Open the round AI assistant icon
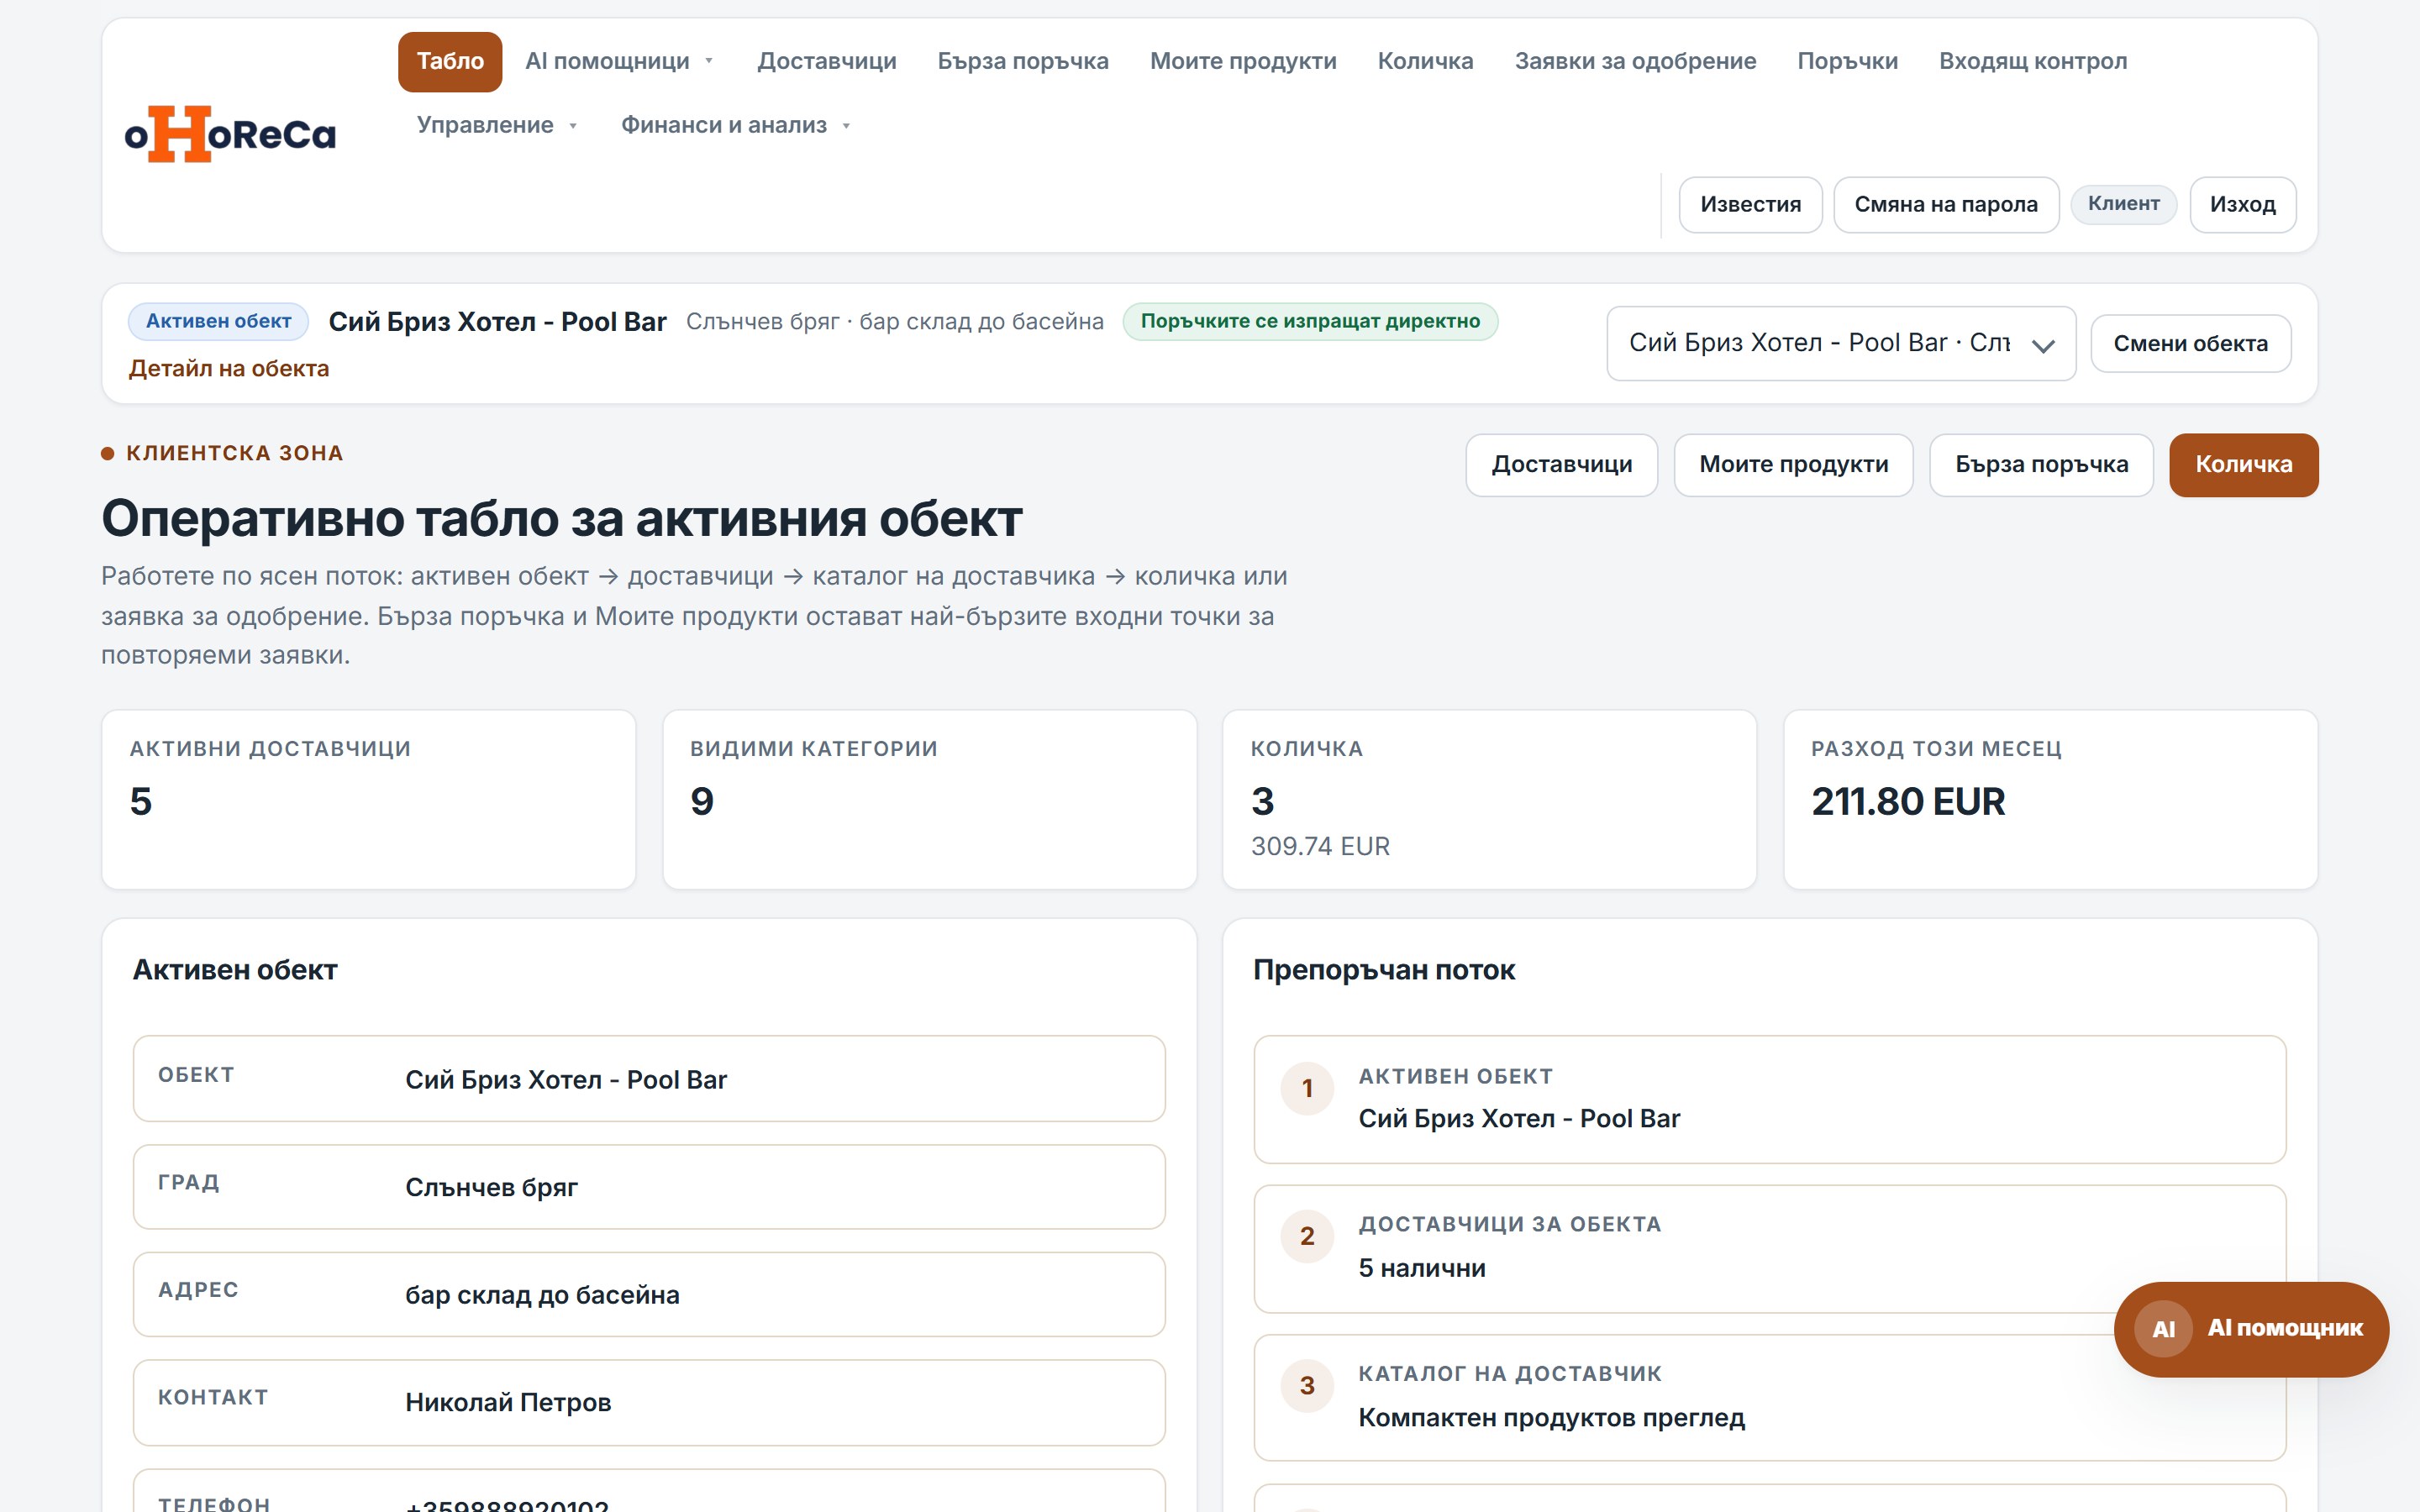This screenshot has width=2420, height=1512. (2163, 1329)
